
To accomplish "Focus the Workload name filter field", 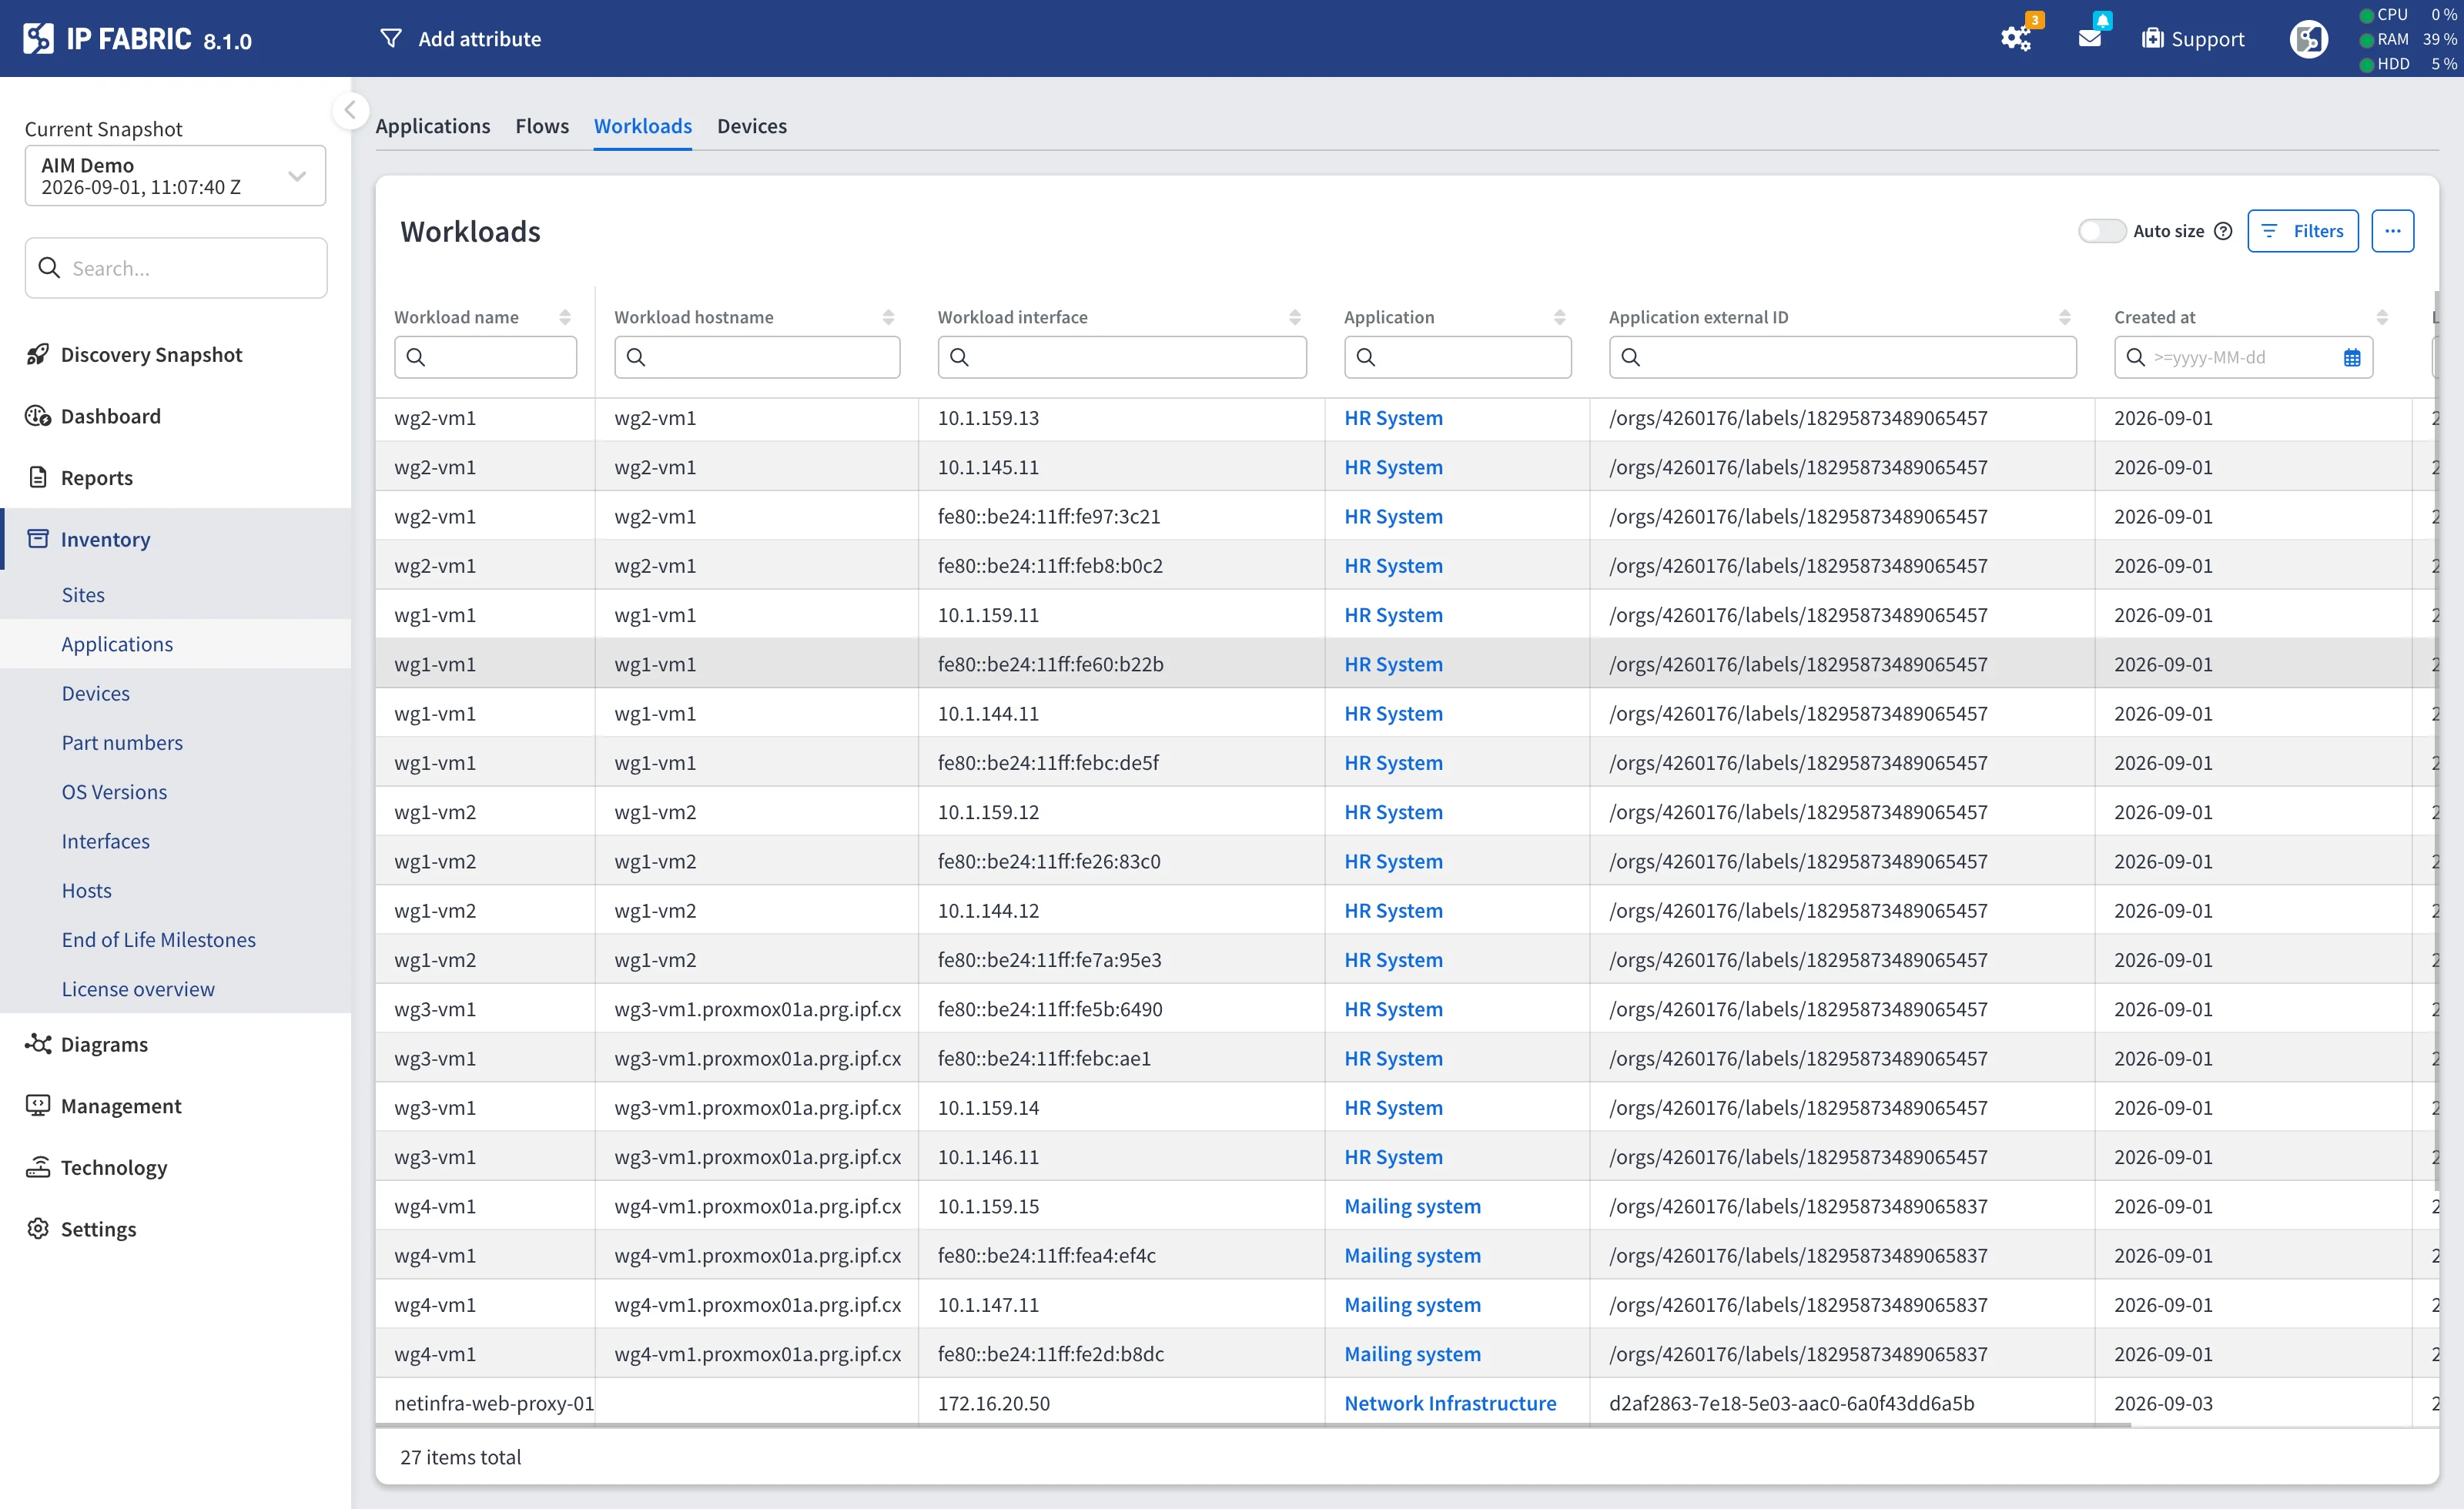I will 485,357.
